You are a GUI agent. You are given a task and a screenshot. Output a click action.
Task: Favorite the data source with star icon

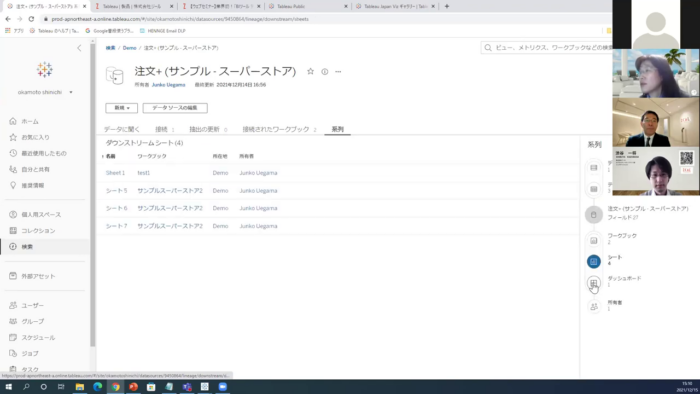pyautogui.click(x=310, y=71)
